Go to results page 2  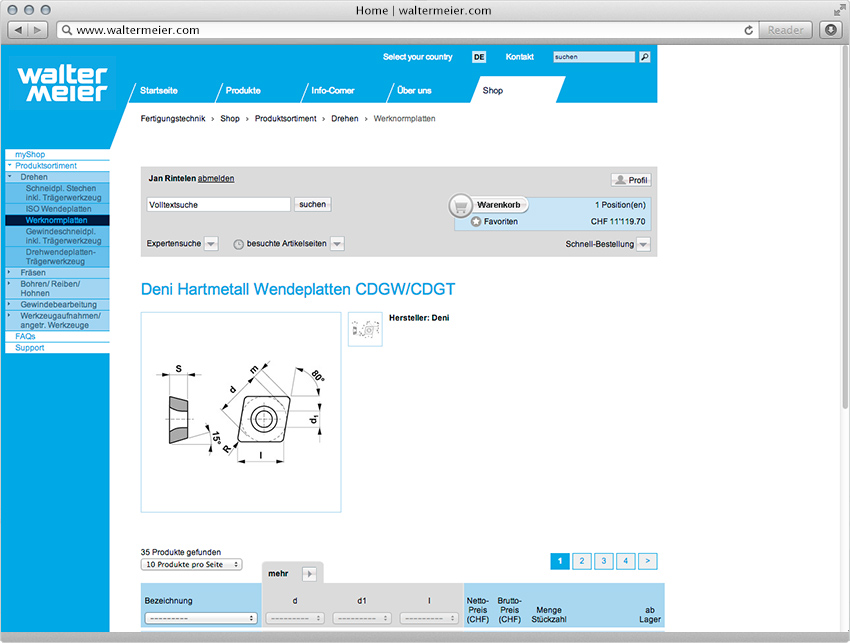pos(582,561)
